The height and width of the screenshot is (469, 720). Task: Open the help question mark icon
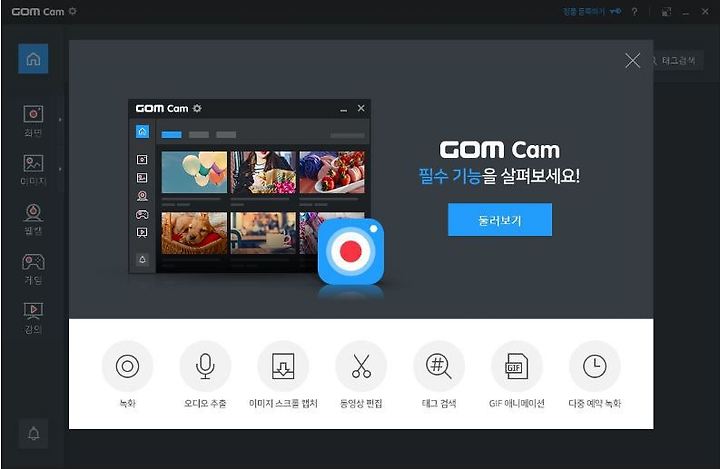click(x=635, y=11)
